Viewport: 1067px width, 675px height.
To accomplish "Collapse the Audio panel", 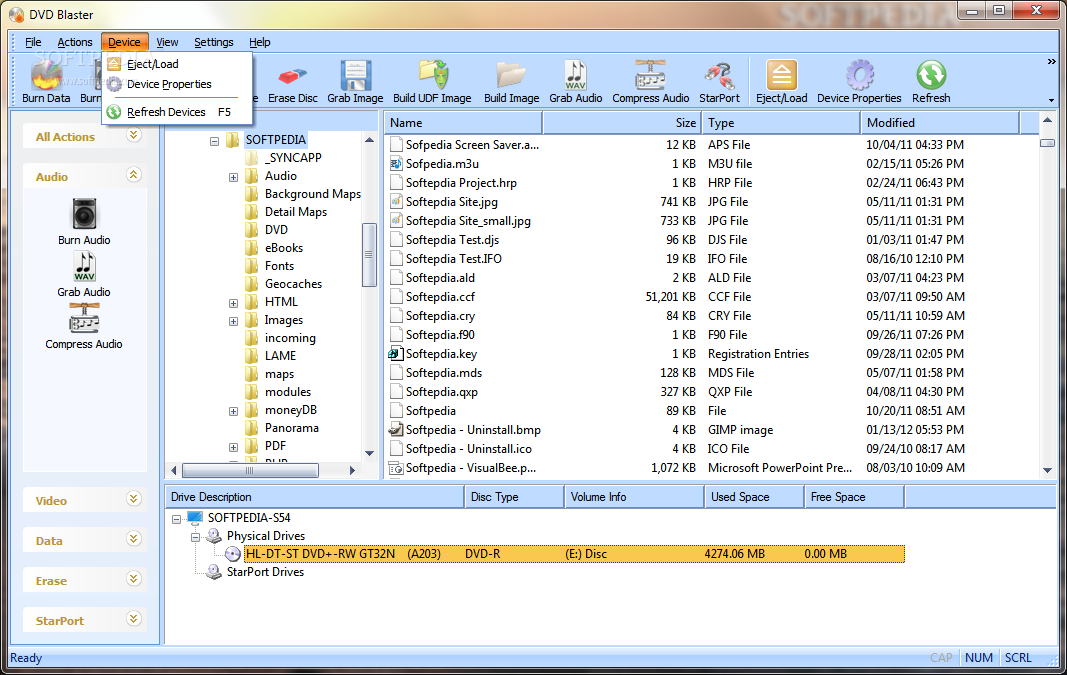I will click(133, 175).
